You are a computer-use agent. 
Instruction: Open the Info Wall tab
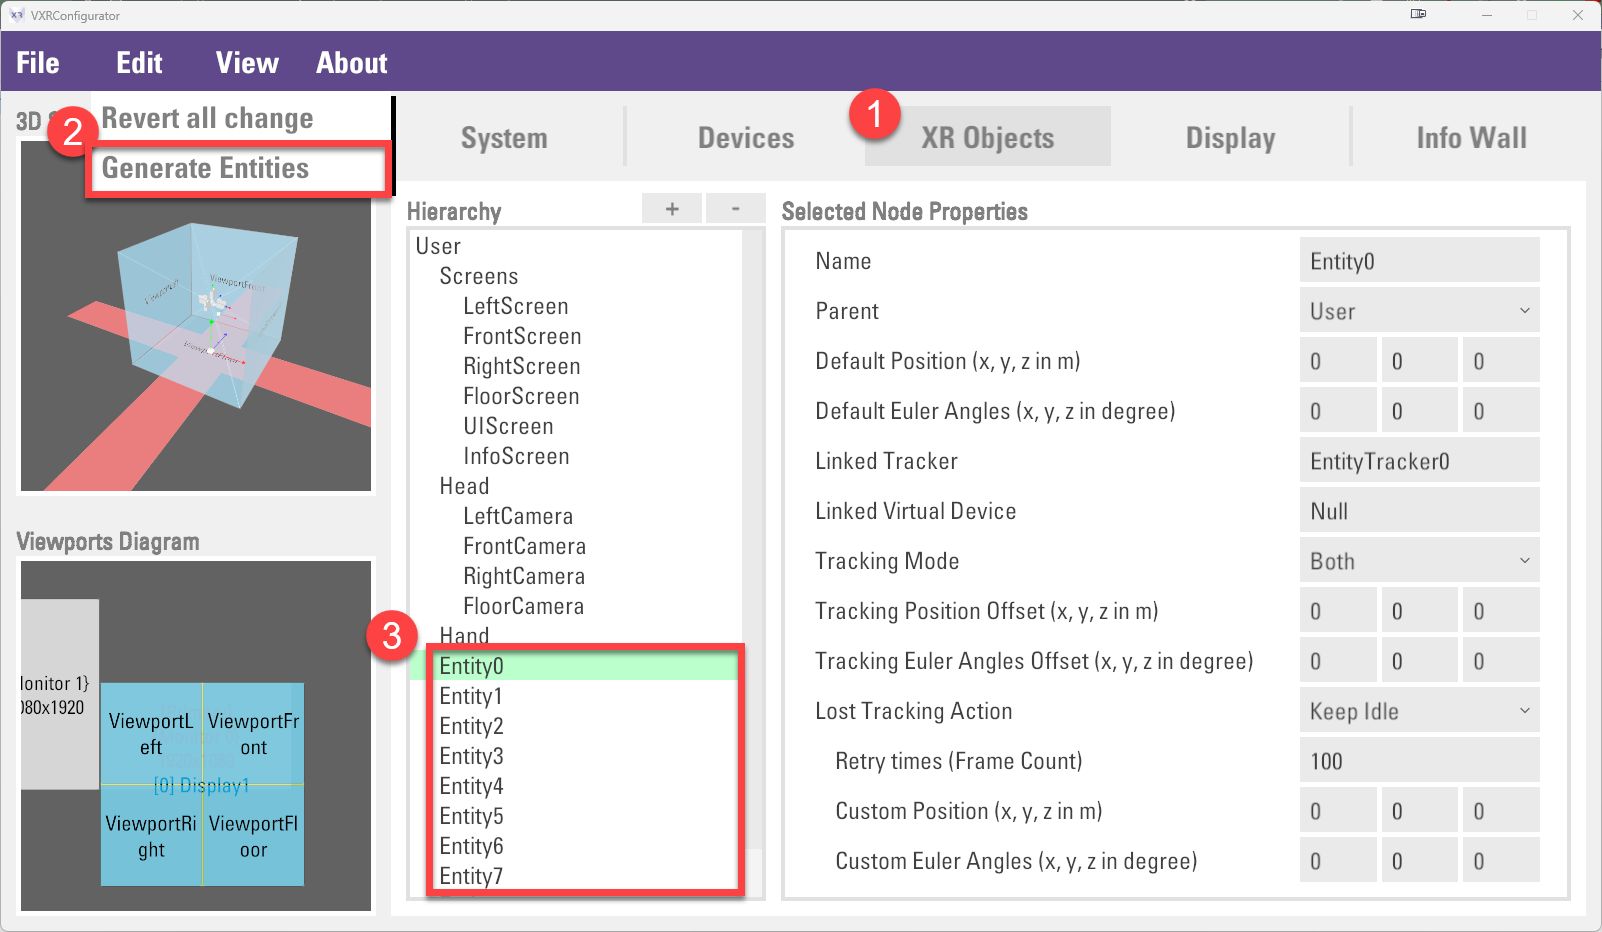[x=1471, y=138]
